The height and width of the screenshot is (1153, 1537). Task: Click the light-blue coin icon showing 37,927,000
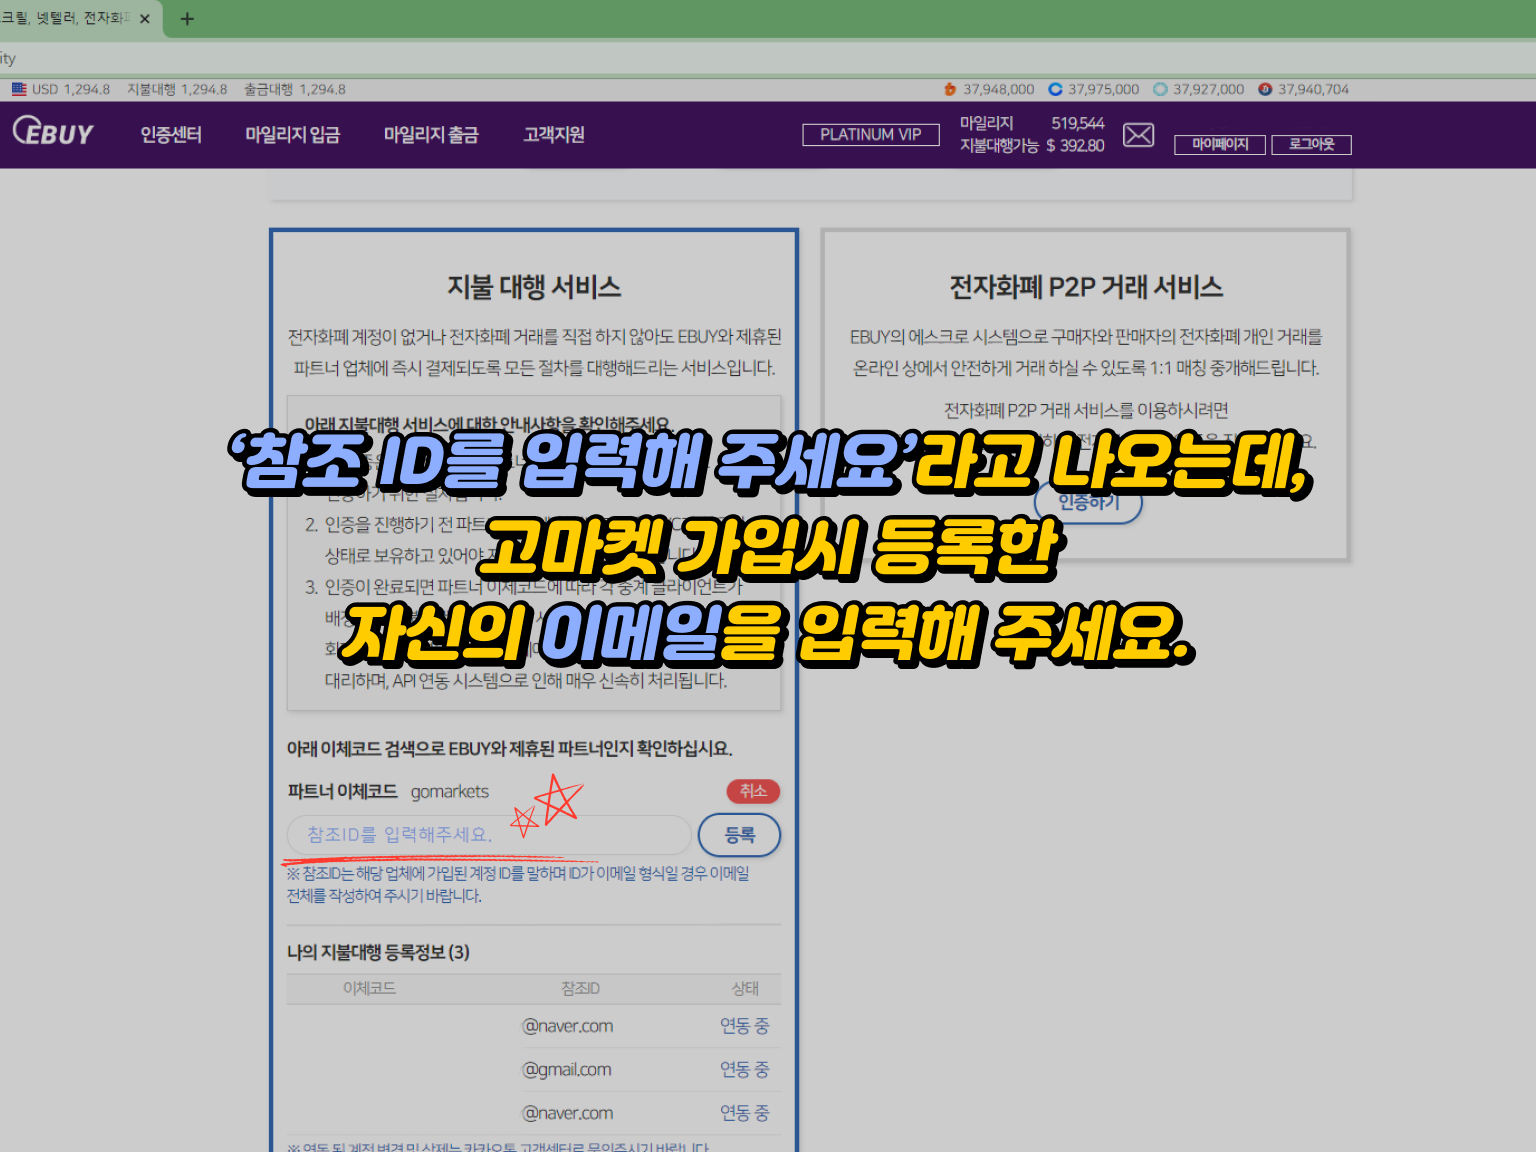[1160, 89]
